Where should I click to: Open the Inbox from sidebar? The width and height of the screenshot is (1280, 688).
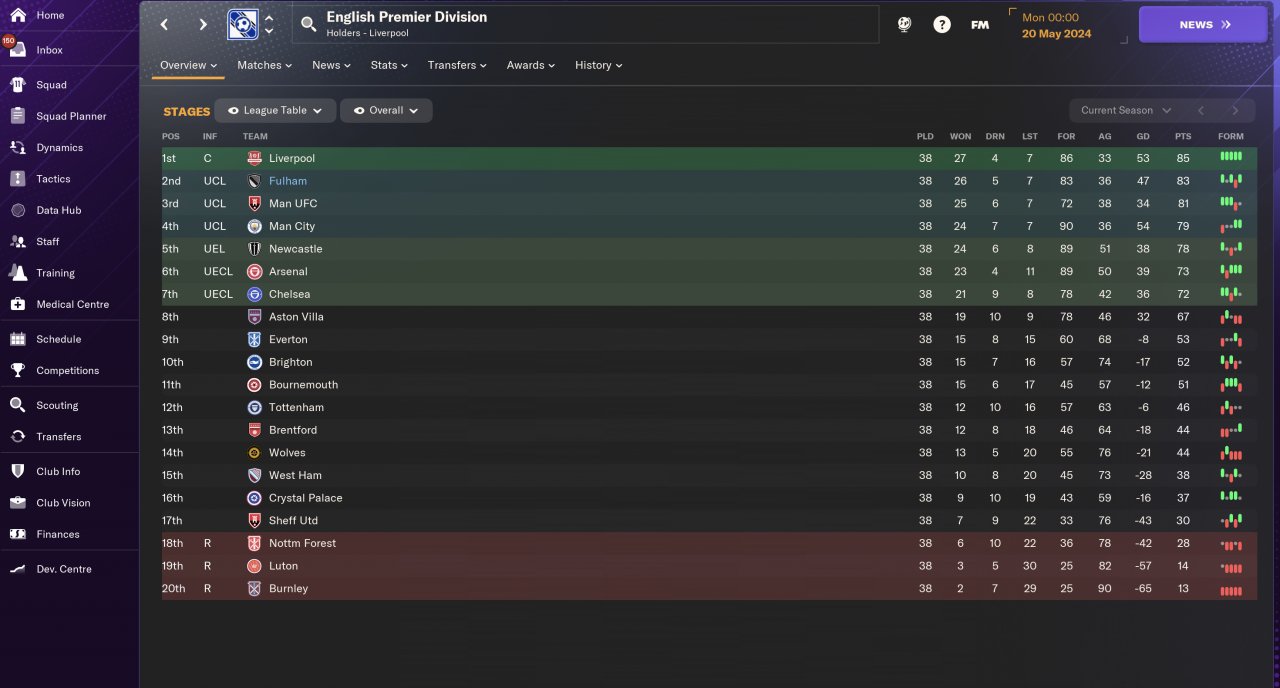pos(49,50)
